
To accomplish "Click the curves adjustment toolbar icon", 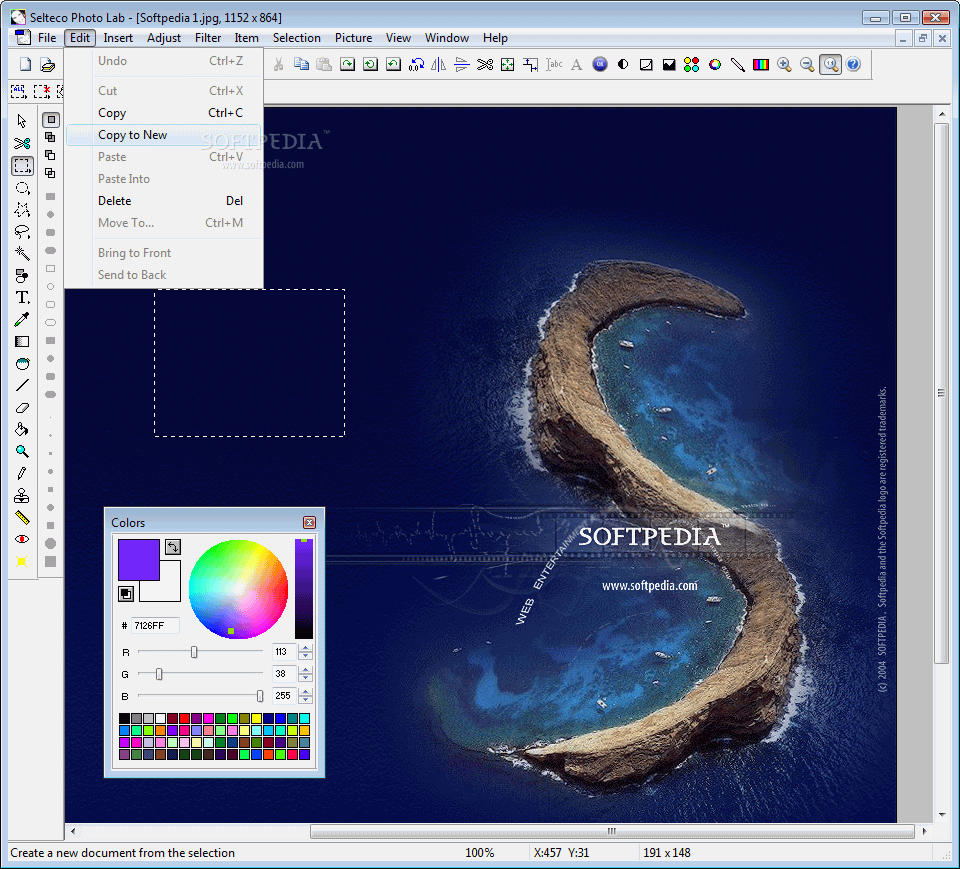I will point(646,64).
